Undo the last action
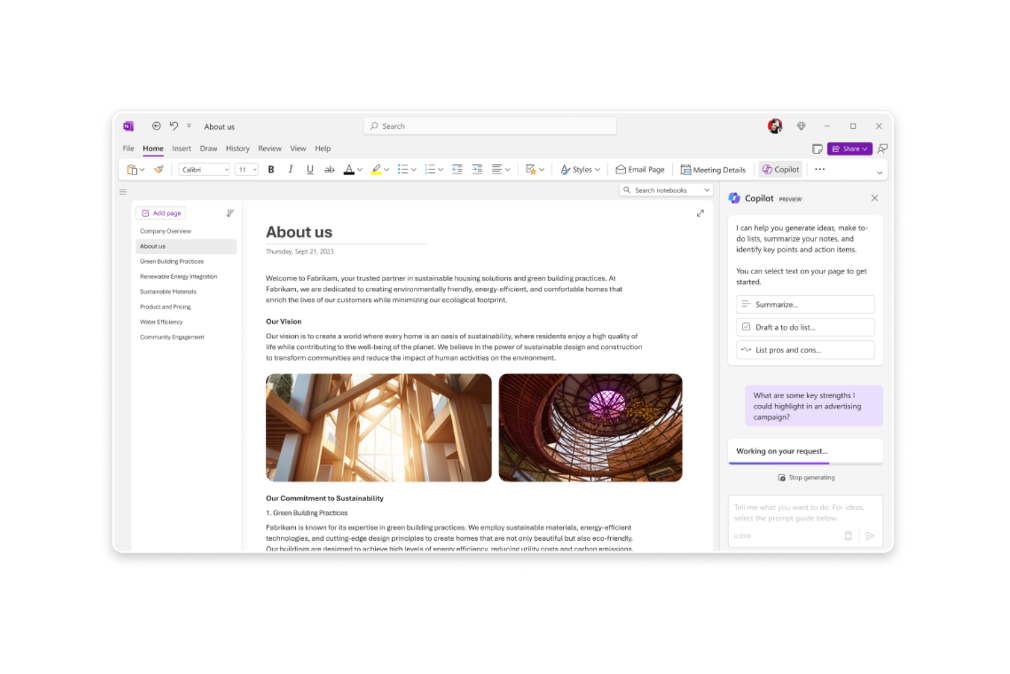The height and width of the screenshot is (674, 1010). [173, 126]
